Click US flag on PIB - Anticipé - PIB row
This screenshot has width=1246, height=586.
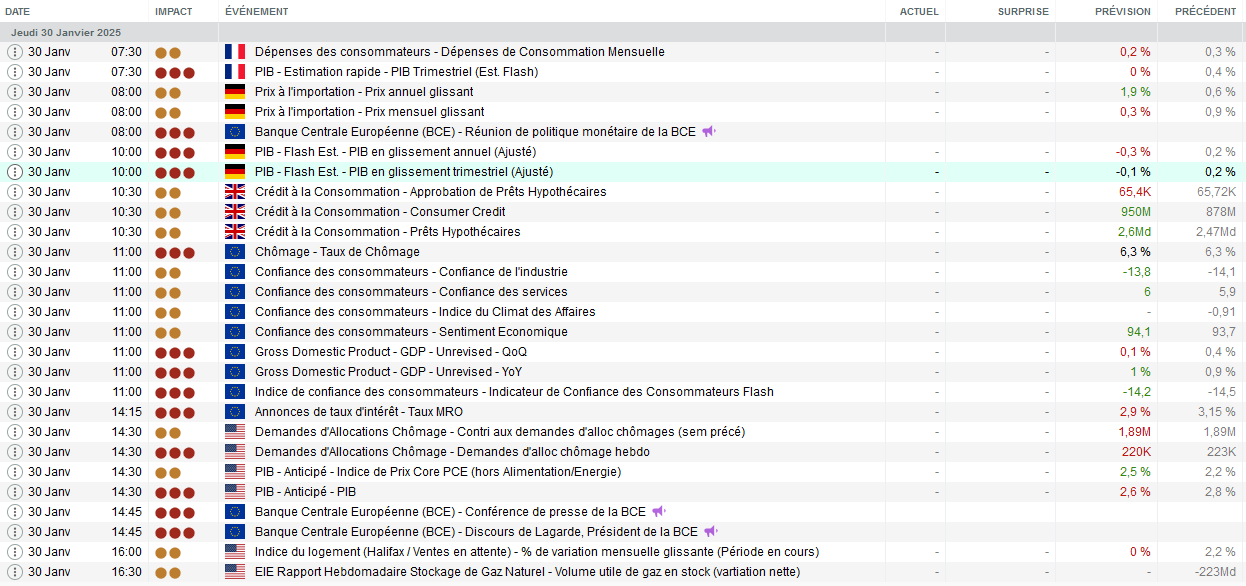click(235, 492)
